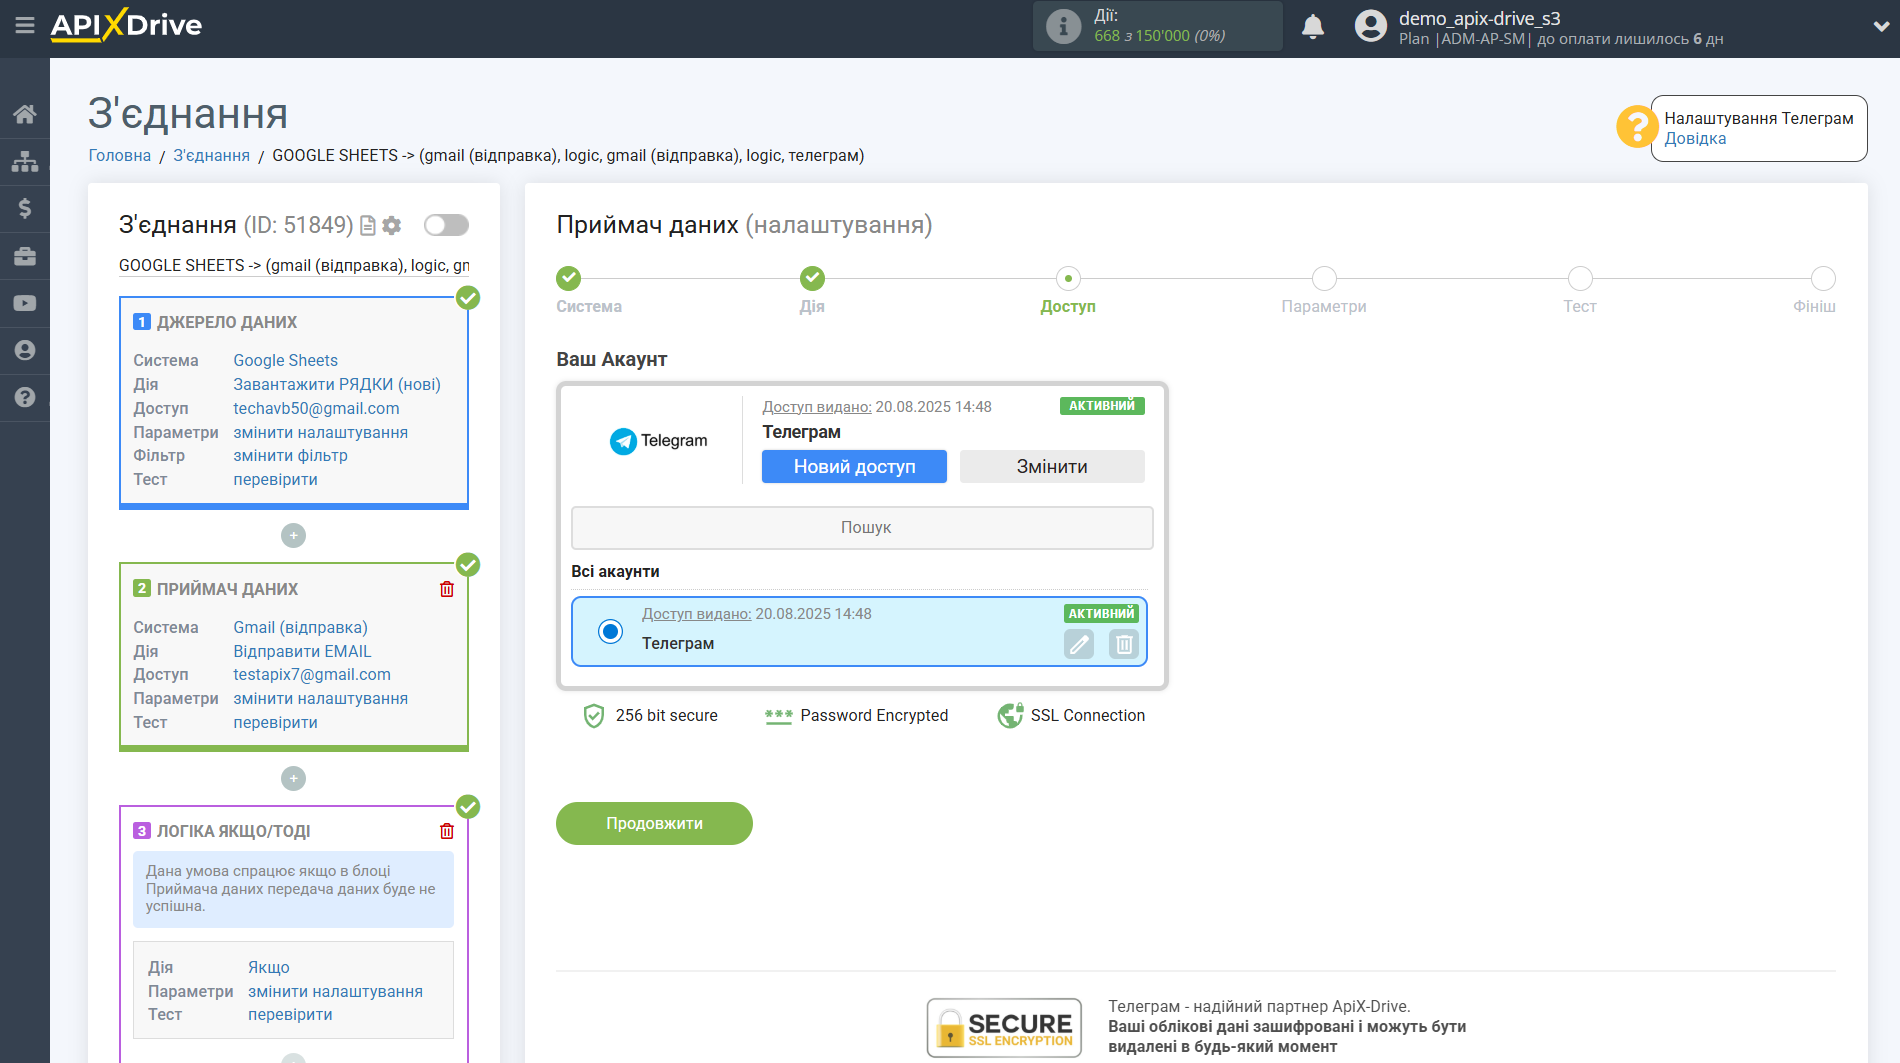Delete the Телеграм account with trash icon
This screenshot has width=1900, height=1063.
click(x=1124, y=645)
